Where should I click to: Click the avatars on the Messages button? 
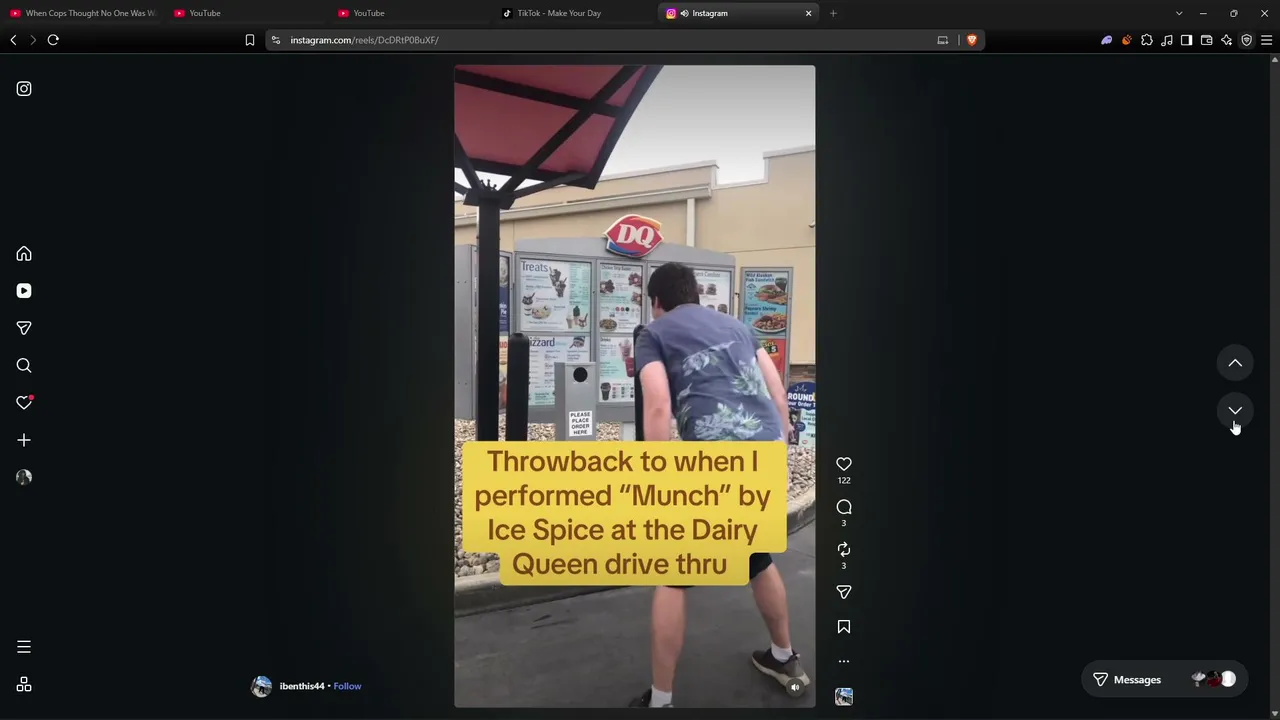1214,680
